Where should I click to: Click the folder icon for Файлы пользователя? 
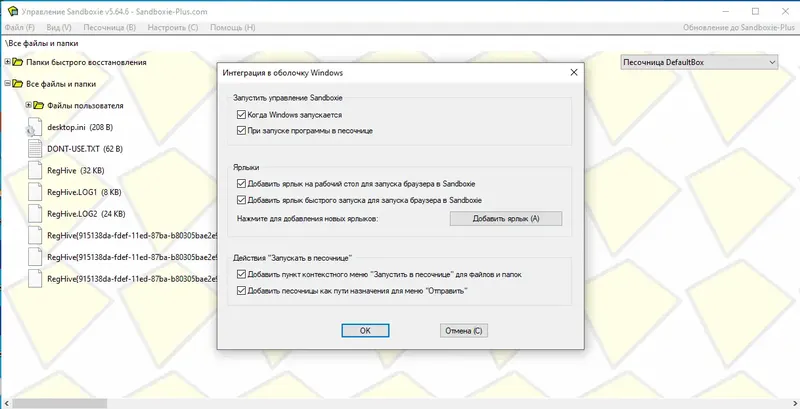coord(39,106)
